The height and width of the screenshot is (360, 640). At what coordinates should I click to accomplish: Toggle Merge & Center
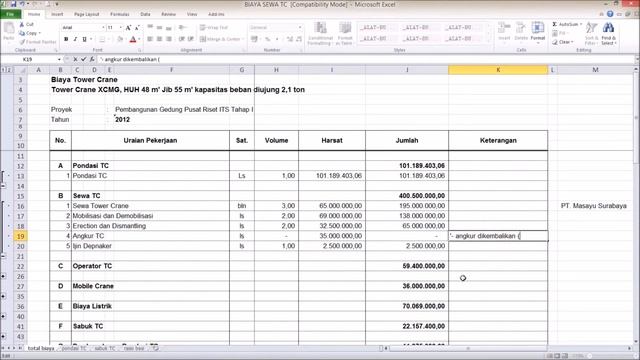point(220,39)
